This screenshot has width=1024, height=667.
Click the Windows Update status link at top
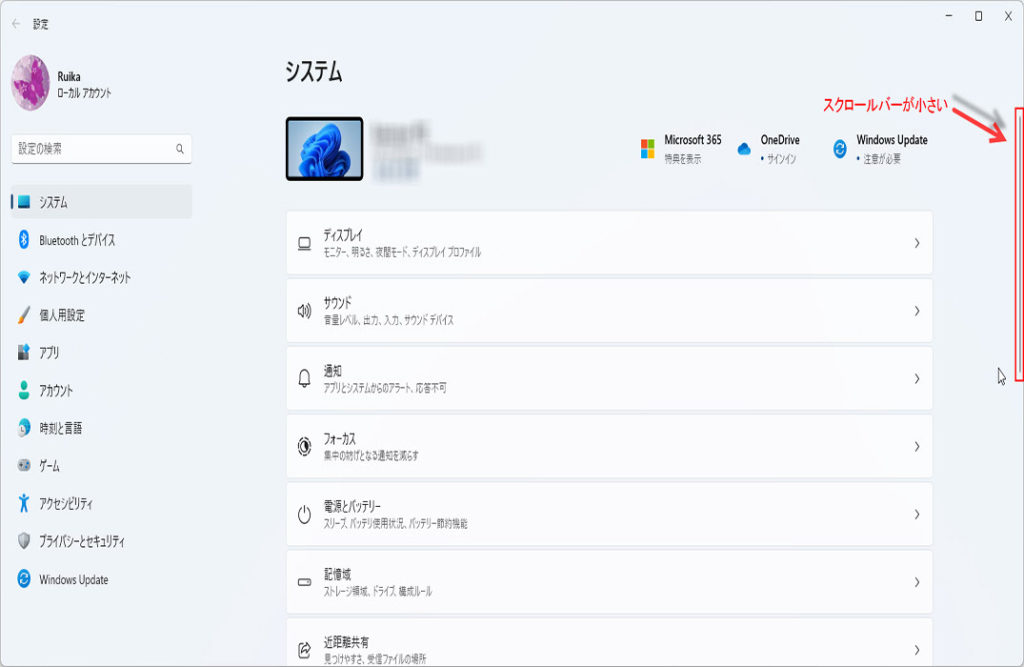tap(880, 149)
